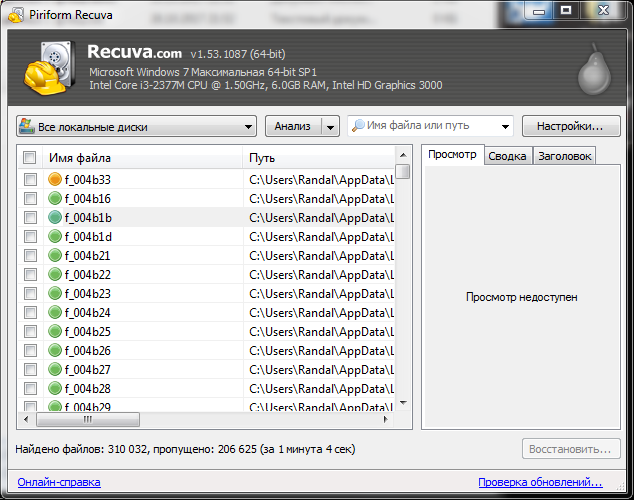The height and width of the screenshot is (500, 634).
Task: Select the file row f_004b27
Action: [x=206, y=369]
